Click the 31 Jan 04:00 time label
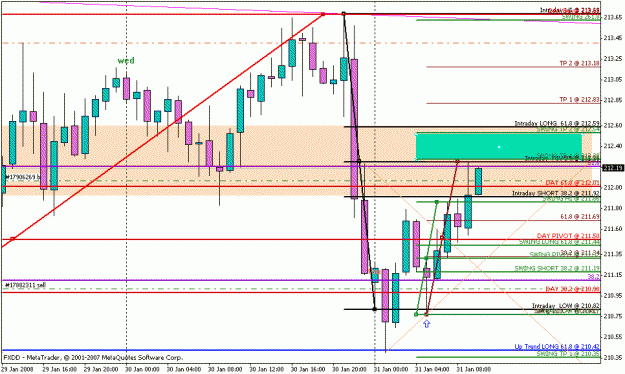This screenshot has height=374, width=625. coord(432,369)
